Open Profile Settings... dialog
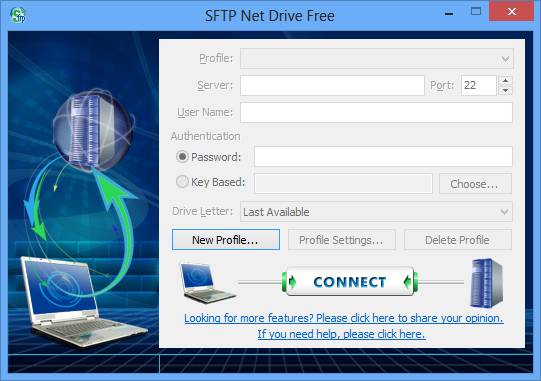Image resolution: width=541 pixels, height=381 pixels. coord(342,240)
